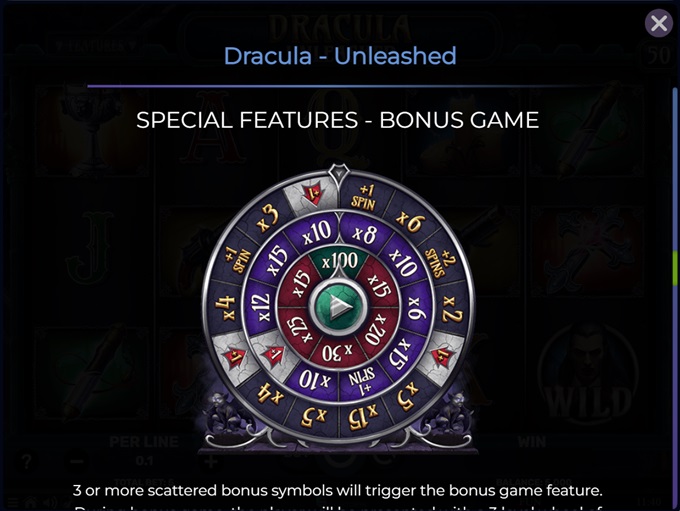
Task: Close the Dracula - Unleashed info dialog
Action: 658,23
